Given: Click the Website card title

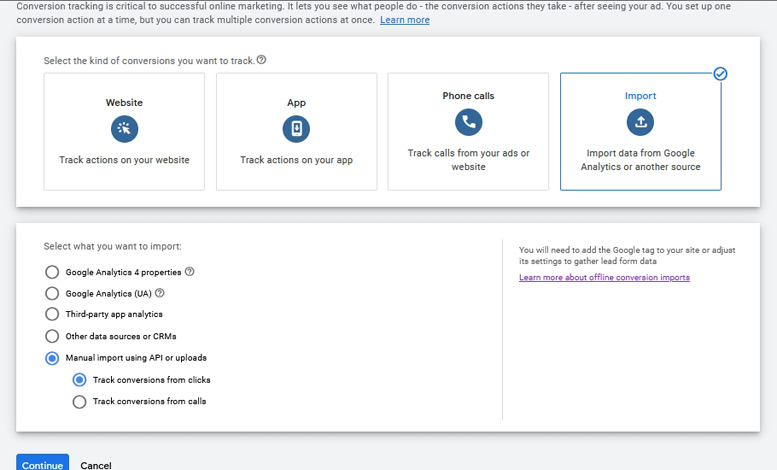Looking at the screenshot, I should (x=124, y=103).
